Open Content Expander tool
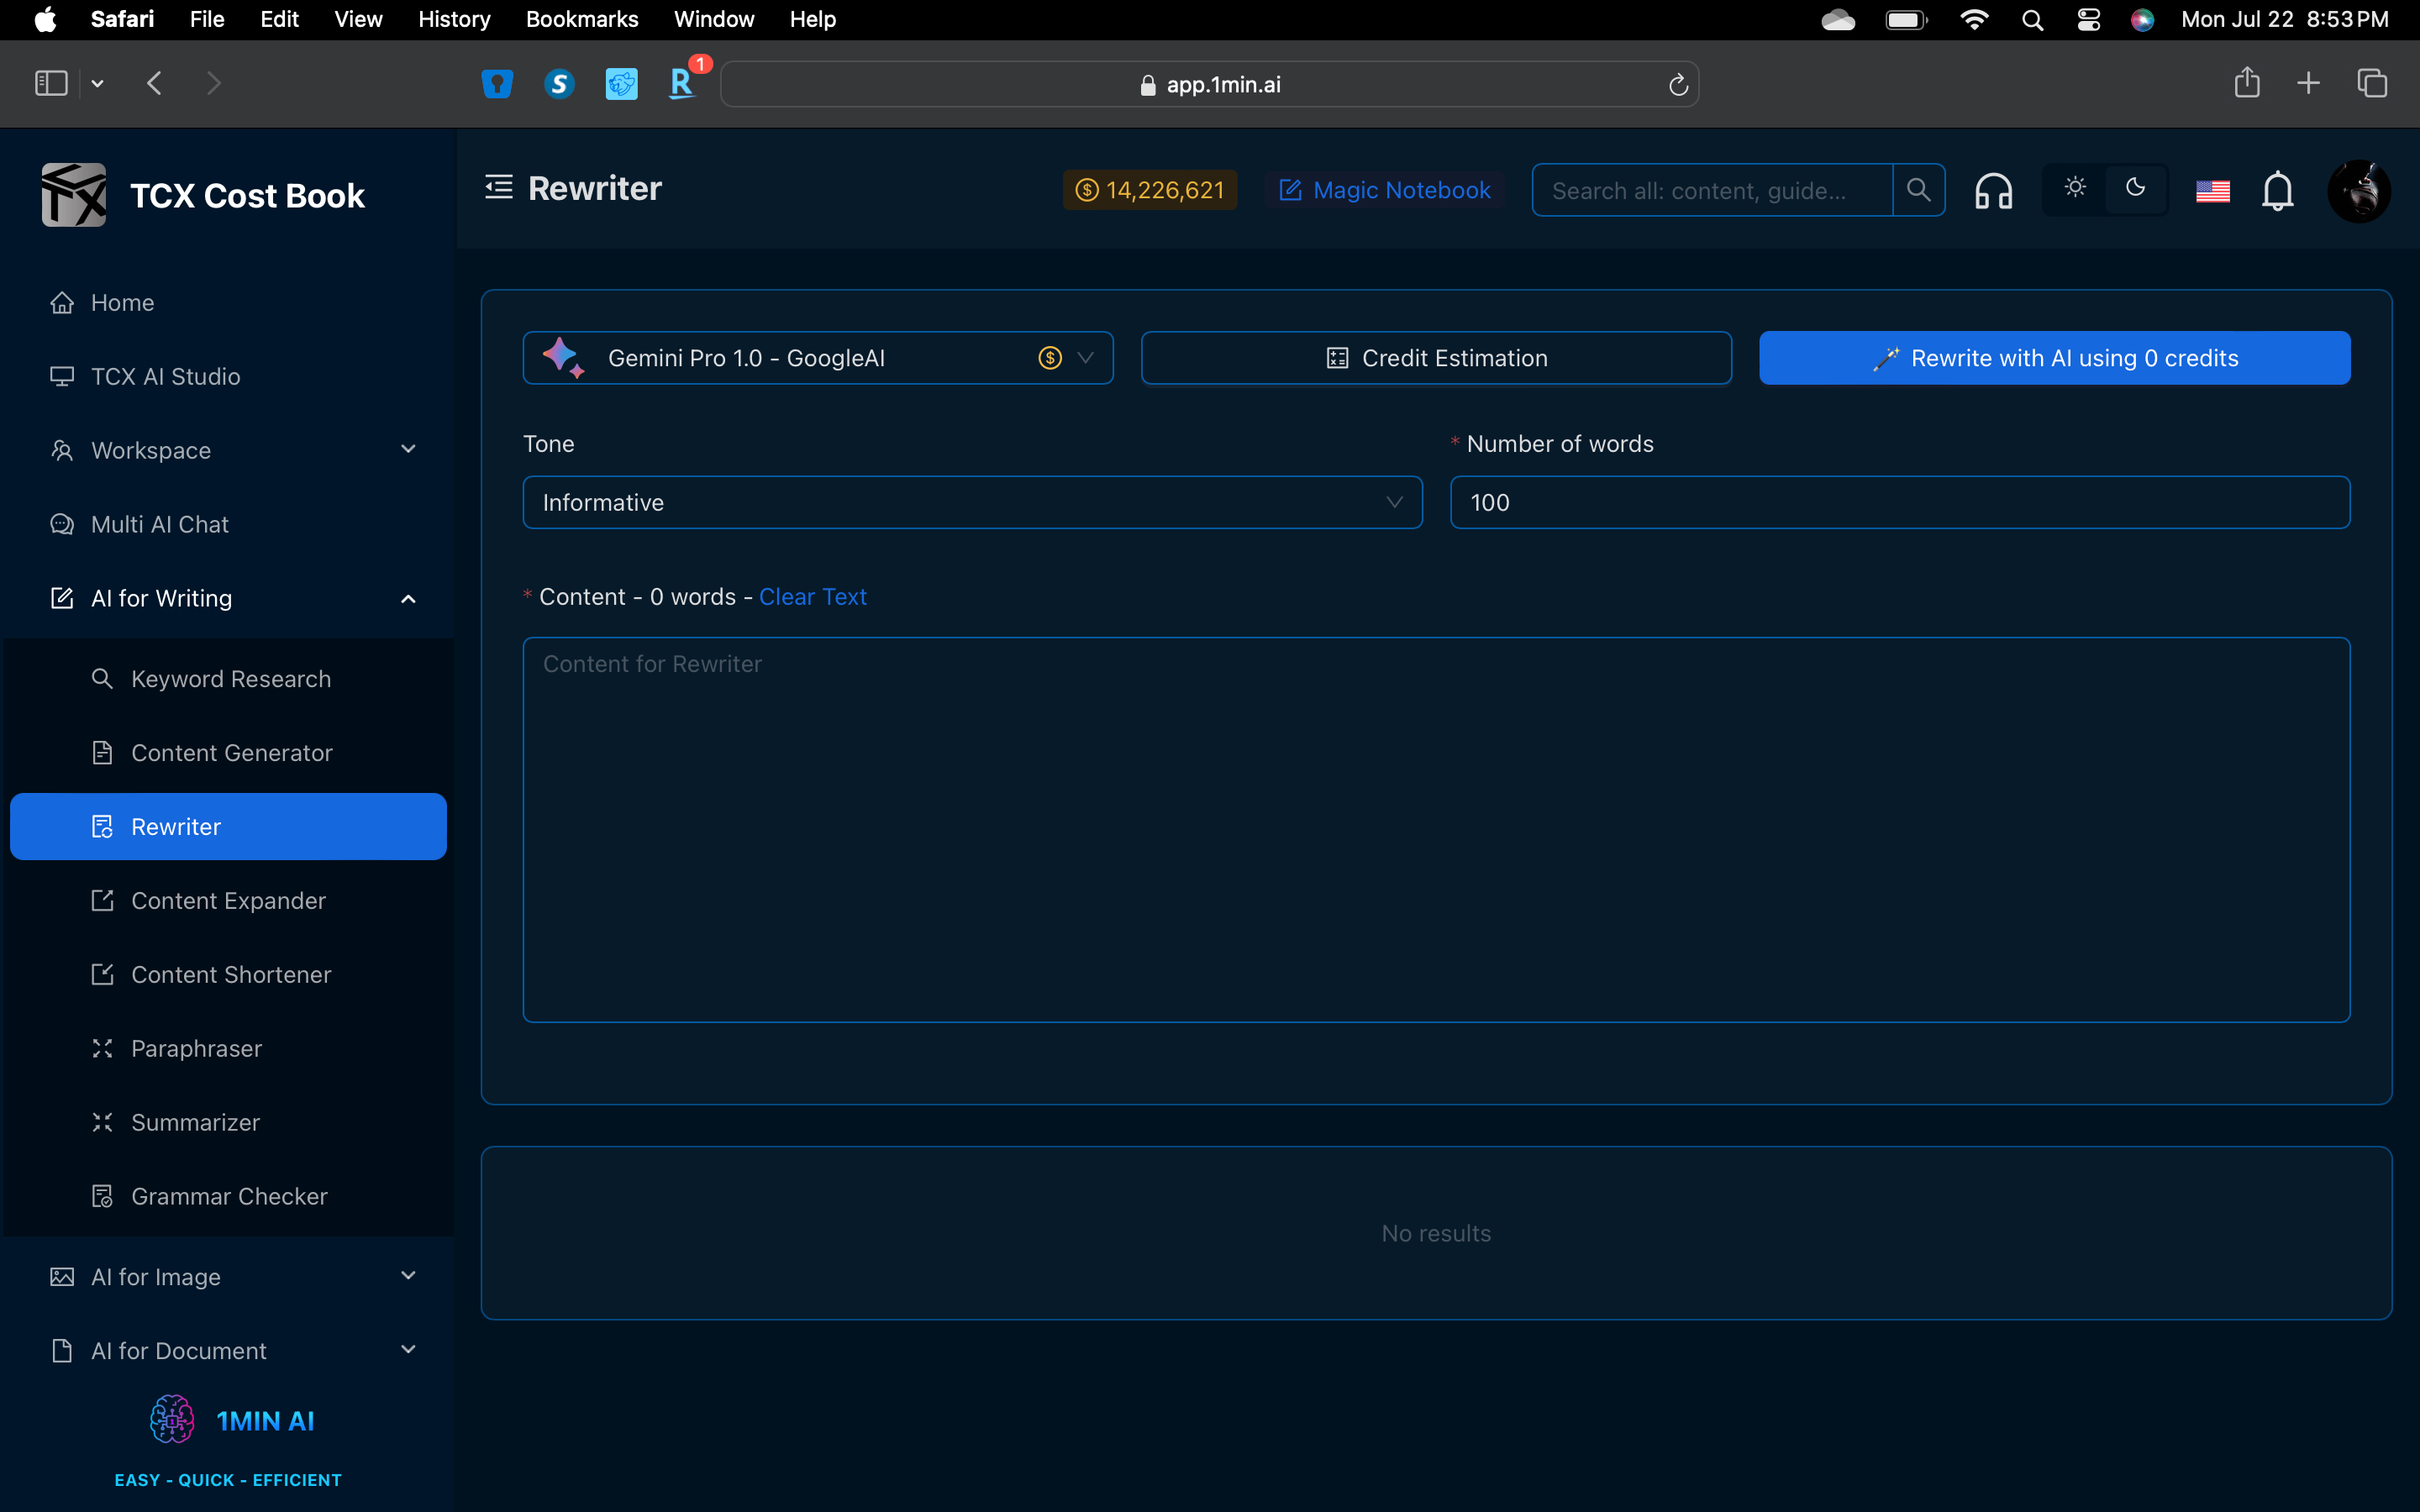Screen dimensions: 2420x1512 (x=228, y=901)
